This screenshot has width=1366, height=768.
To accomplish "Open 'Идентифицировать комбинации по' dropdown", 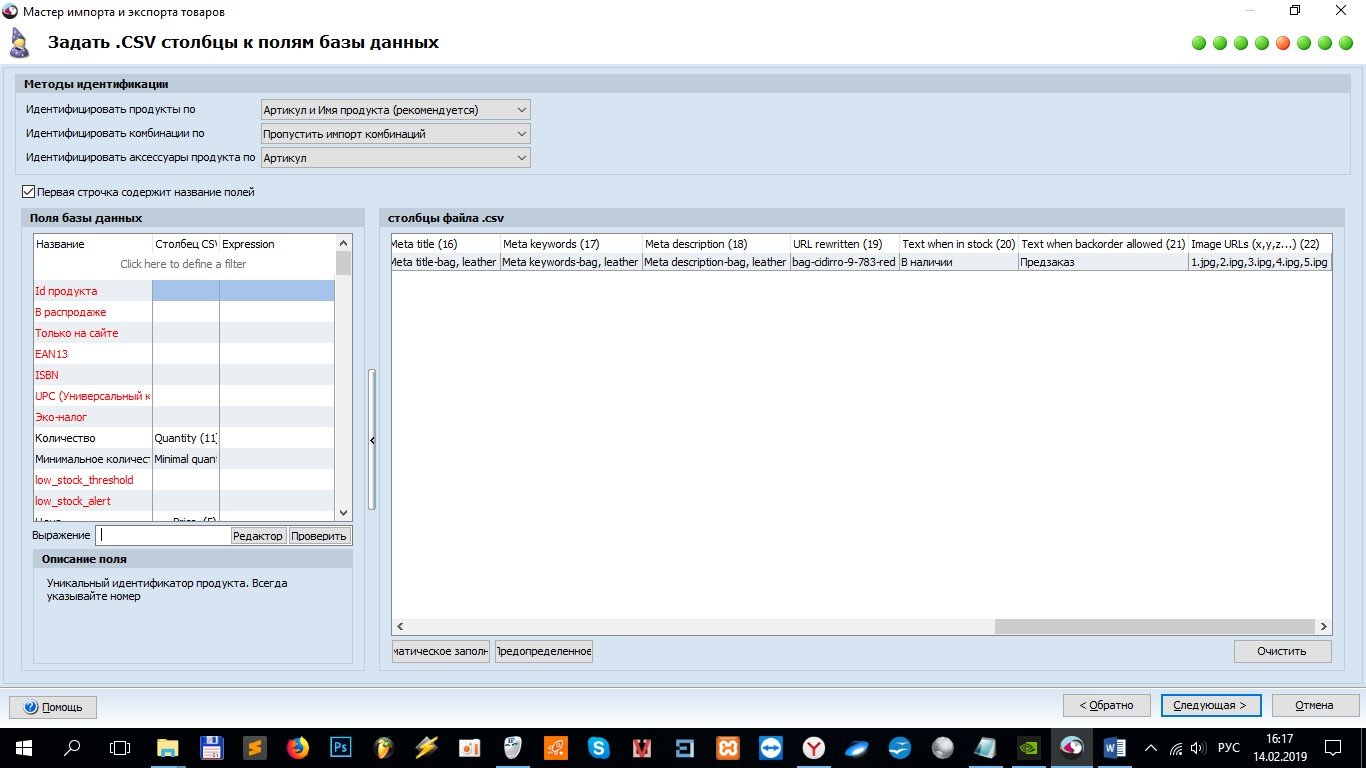I will [395, 134].
